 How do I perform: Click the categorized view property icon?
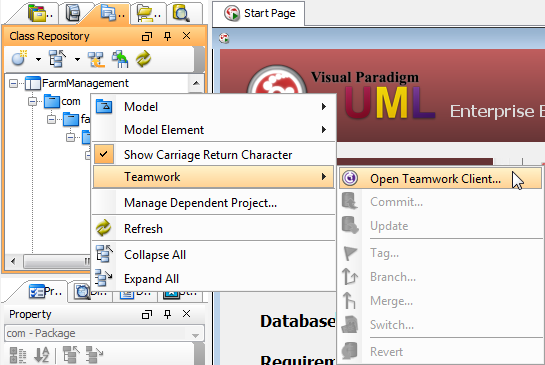[x=18, y=355]
